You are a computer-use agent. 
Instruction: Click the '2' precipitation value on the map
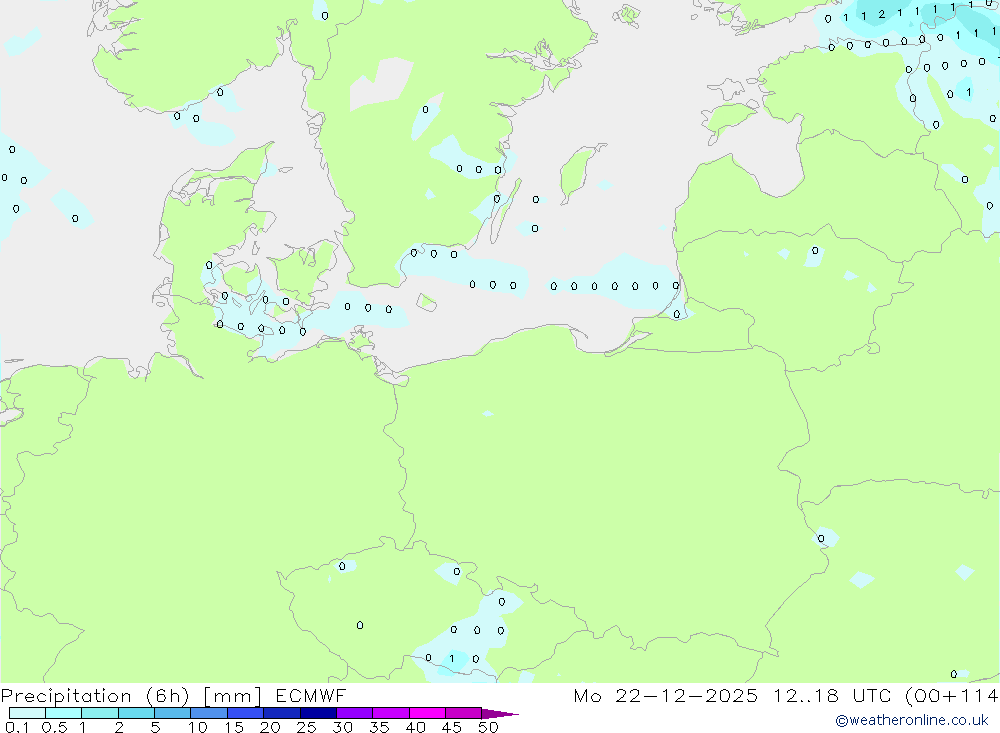[881, 15]
